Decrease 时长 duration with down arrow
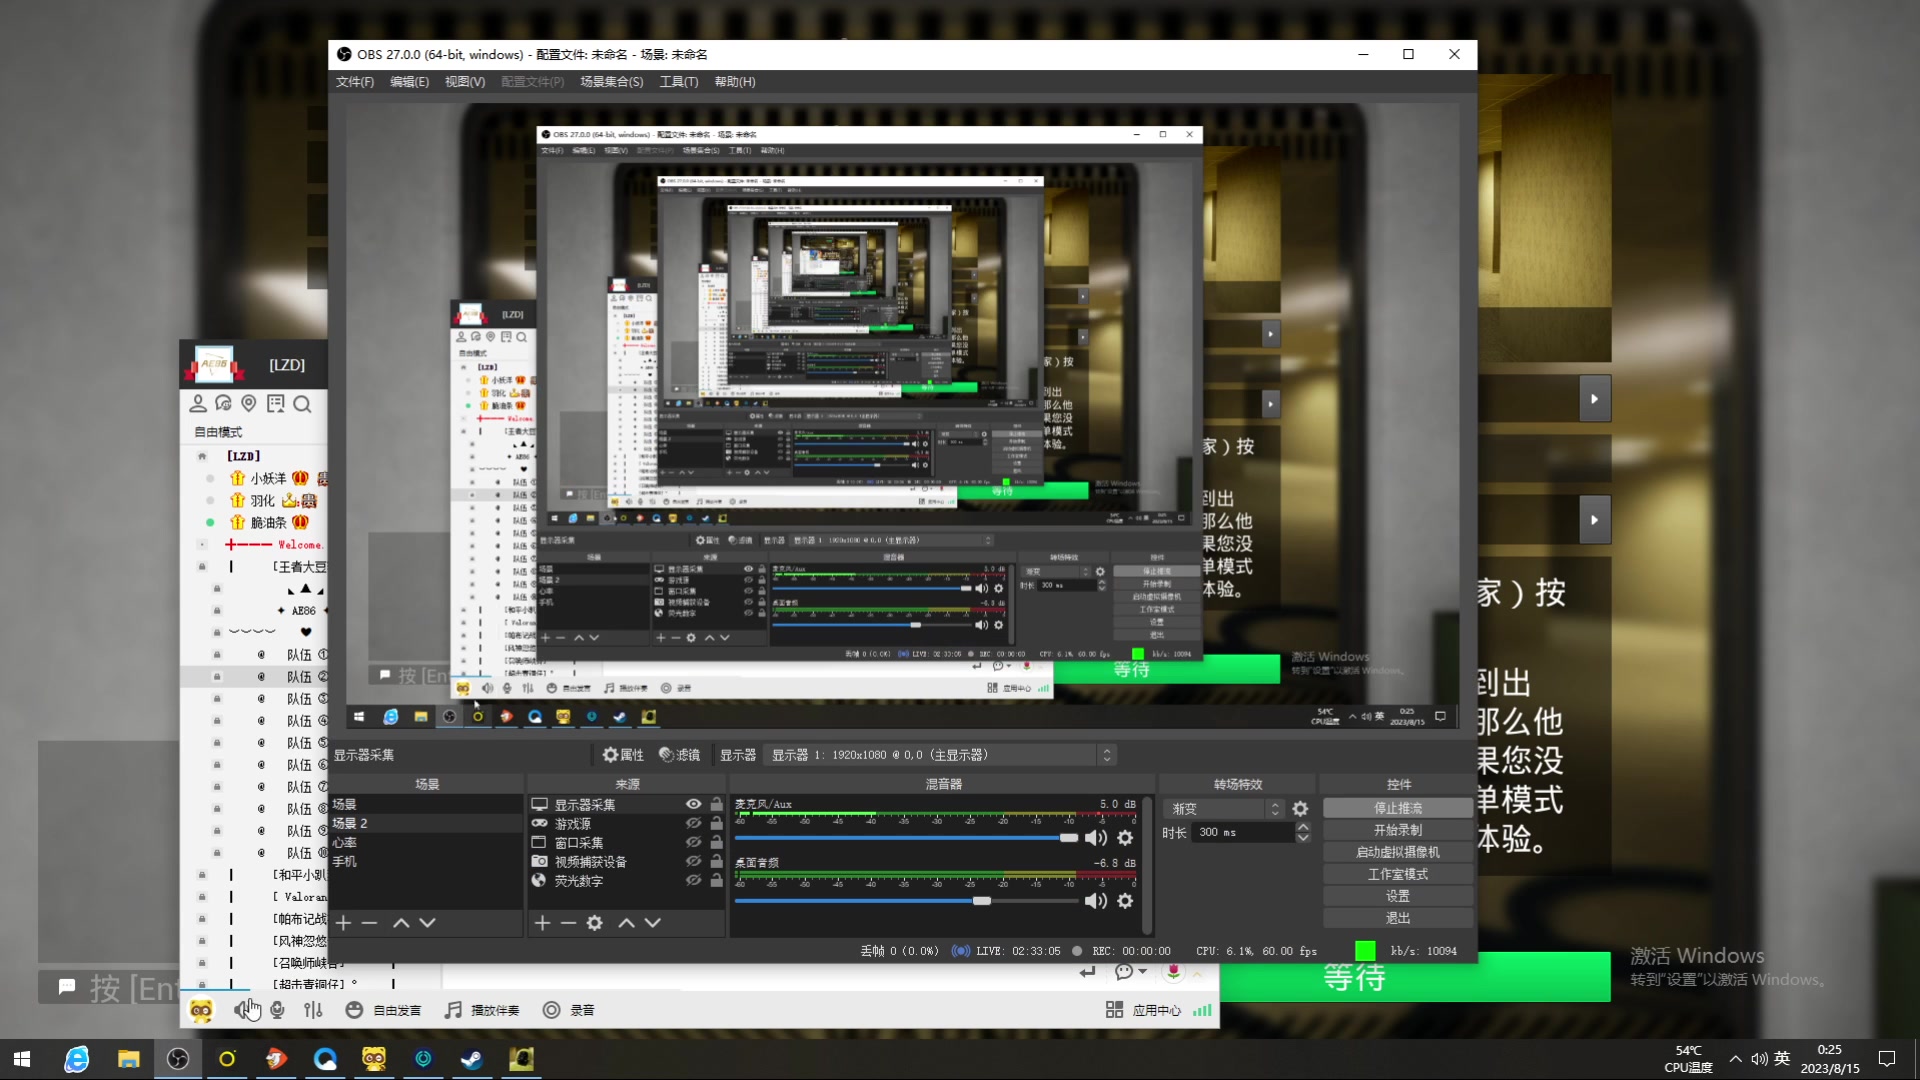The image size is (1920, 1080). pyautogui.click(x=1302, y=837)
